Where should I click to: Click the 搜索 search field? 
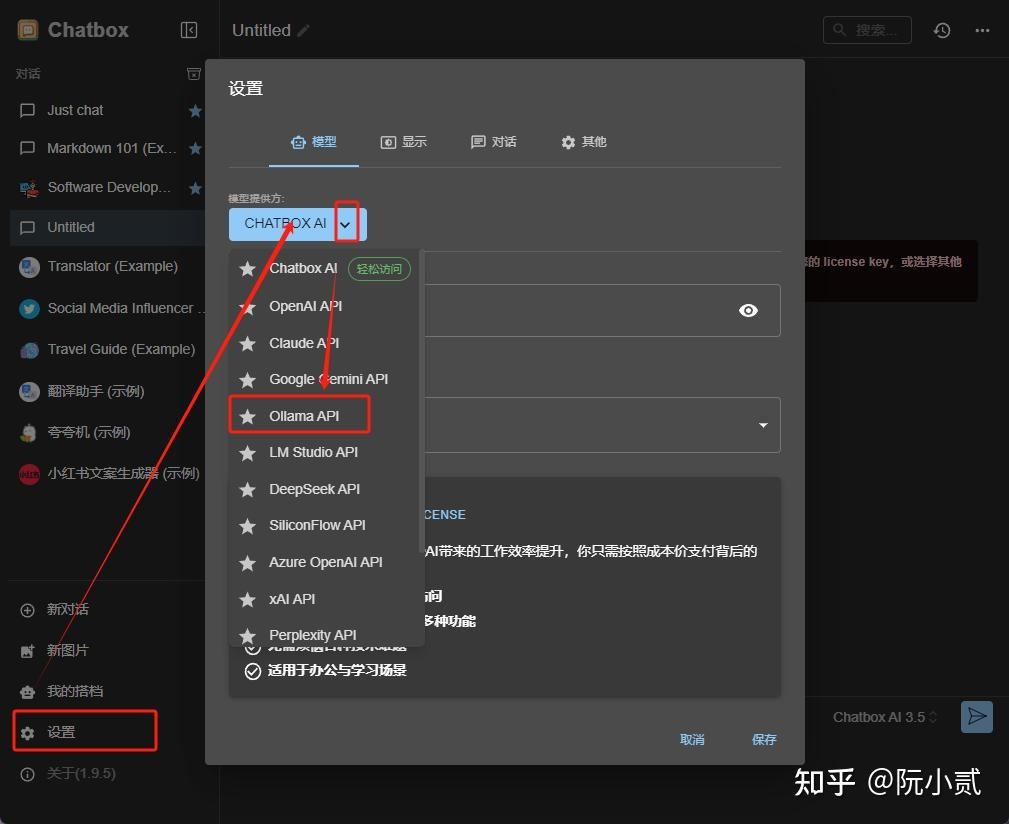[x=867, y=30]
